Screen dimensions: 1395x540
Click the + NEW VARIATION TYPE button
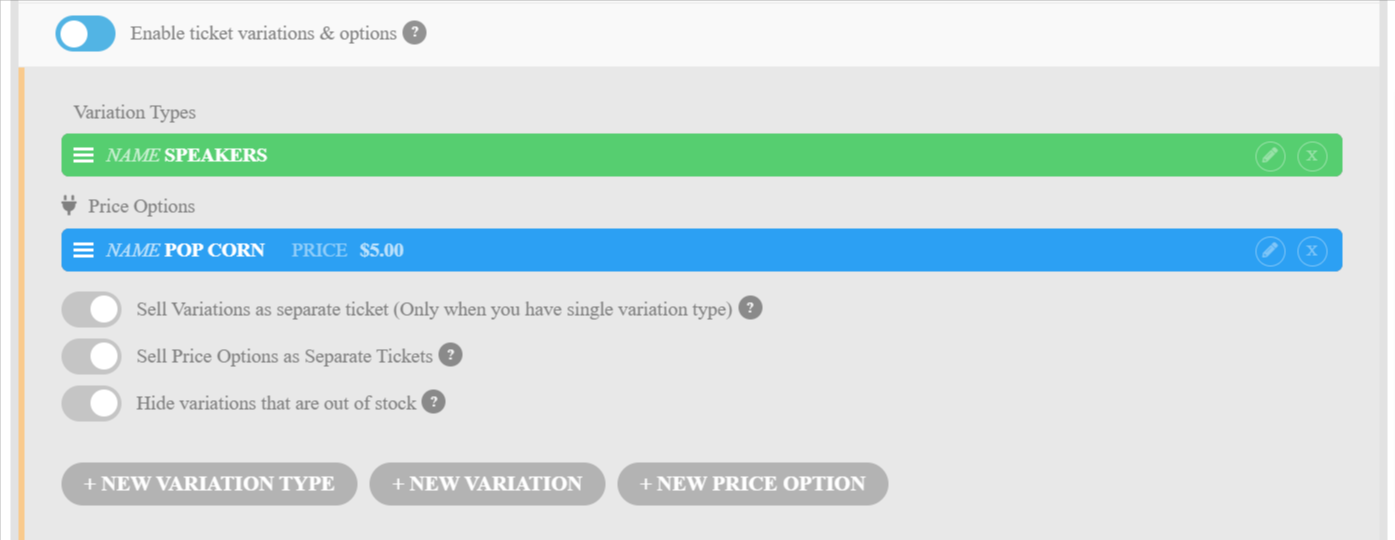209,484
